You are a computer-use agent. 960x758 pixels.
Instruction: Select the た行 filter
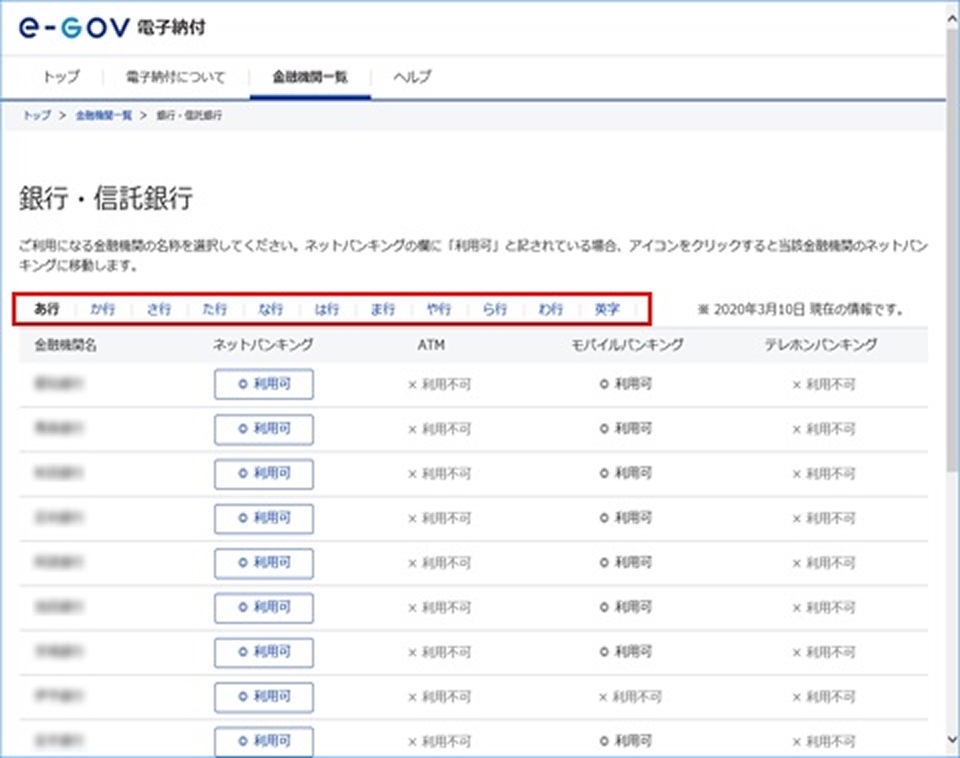[215, 309]
